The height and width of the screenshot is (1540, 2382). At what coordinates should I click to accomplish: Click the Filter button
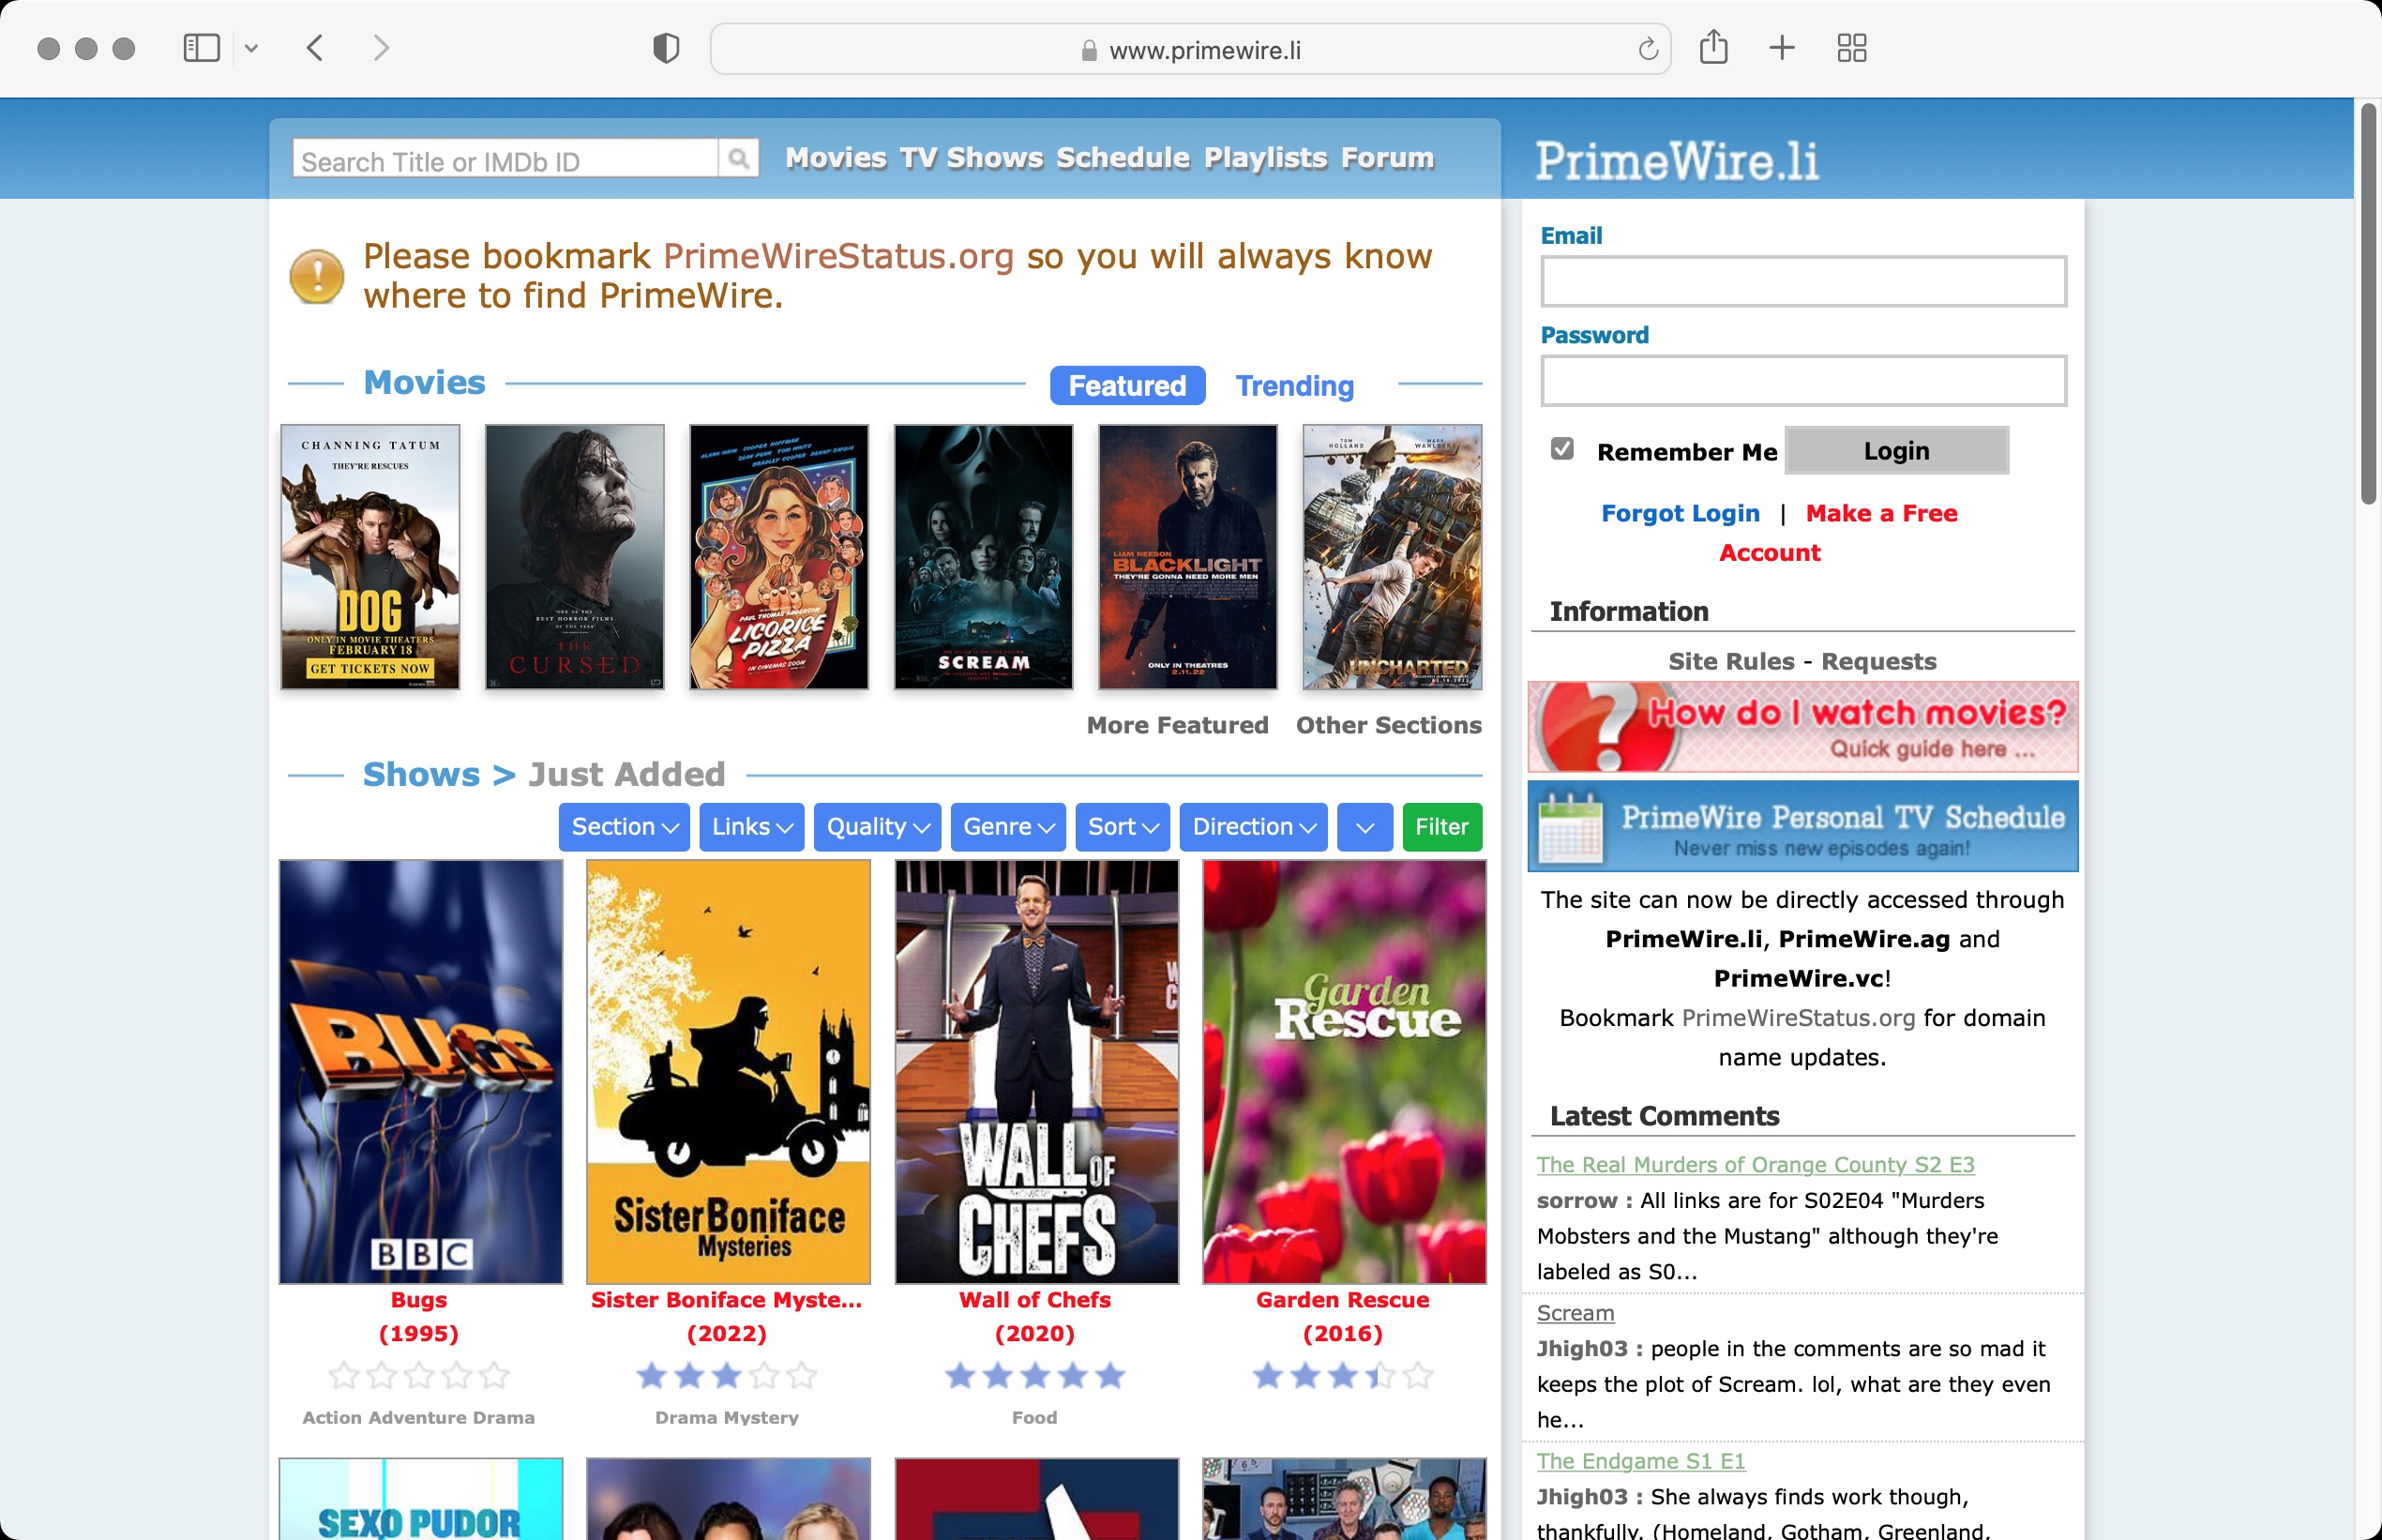tap(1441, 824)
